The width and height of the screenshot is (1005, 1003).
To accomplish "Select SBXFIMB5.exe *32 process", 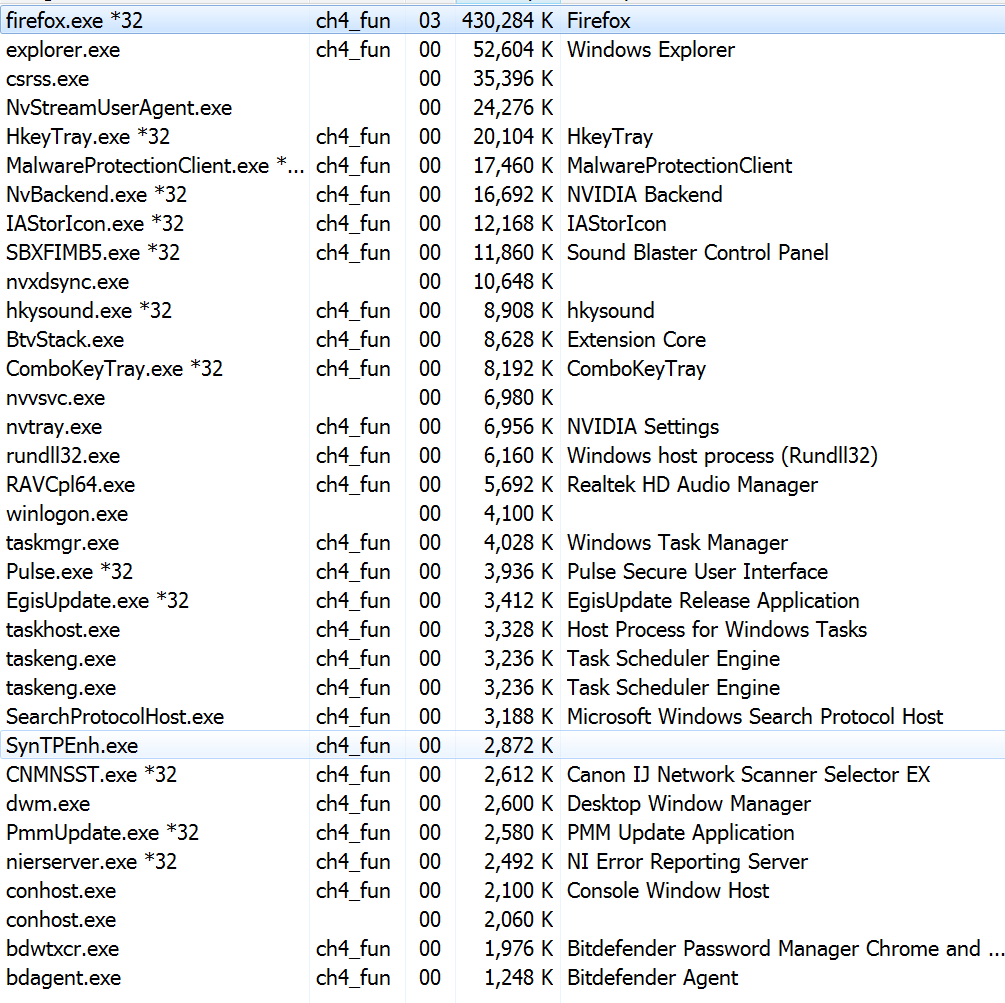I will tap(92, 253).
